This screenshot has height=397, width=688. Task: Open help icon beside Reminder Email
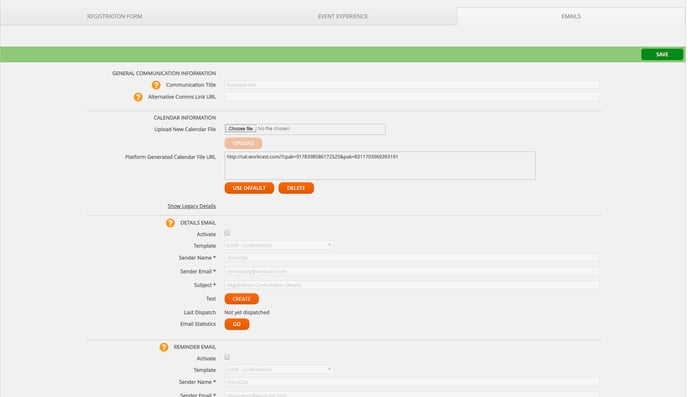click(x=164, y=347)
